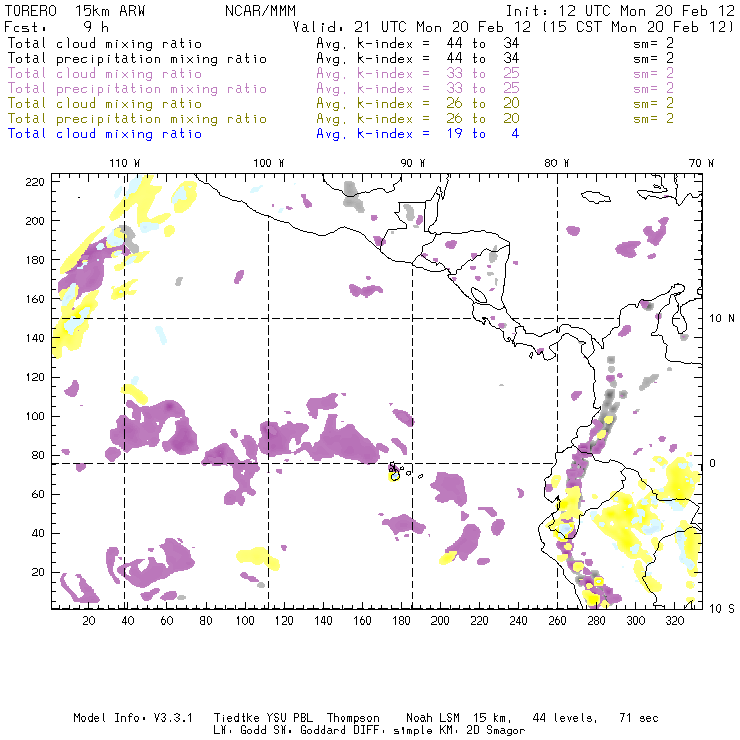Select the "60" label on the vertical axis
The width and height of the screenshot is (740, 740).
(x=38, y=494)
